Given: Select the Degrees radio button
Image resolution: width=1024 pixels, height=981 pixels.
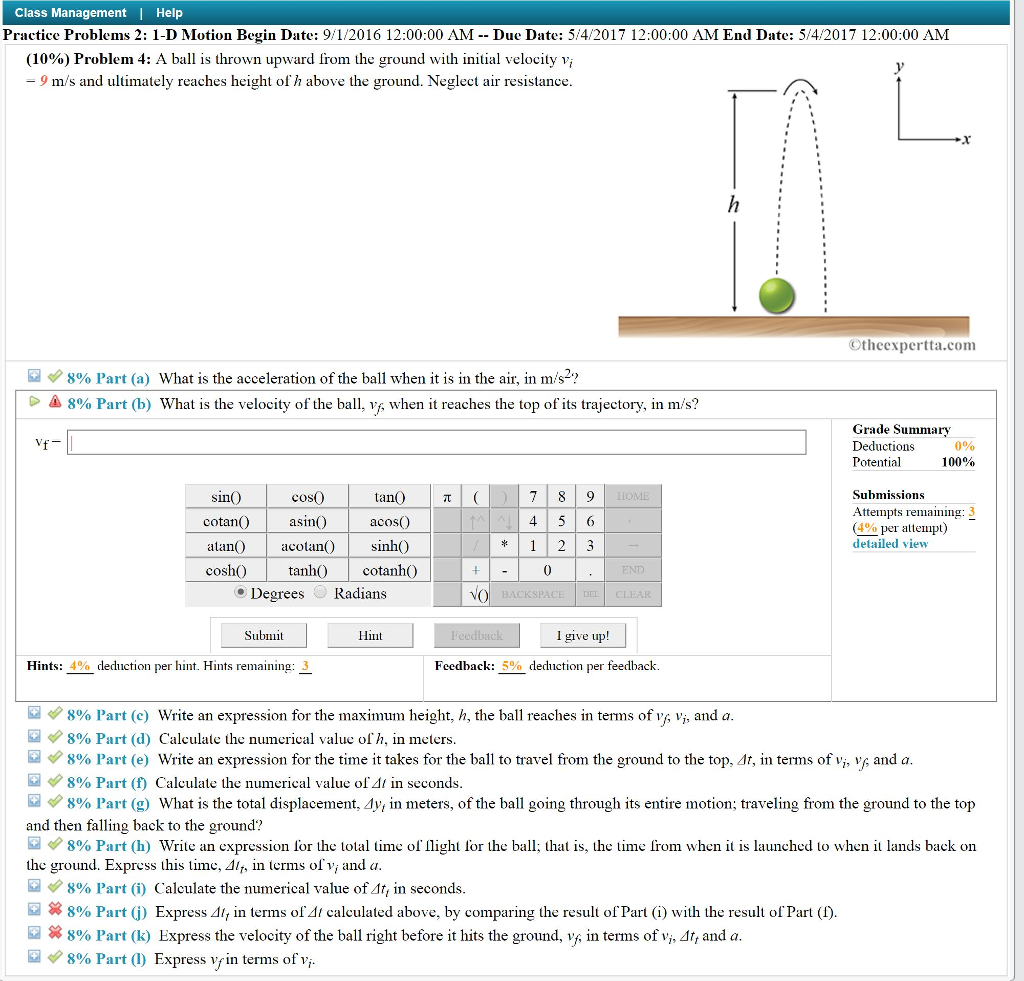Looking at the screenshot, I should (239, 592).
